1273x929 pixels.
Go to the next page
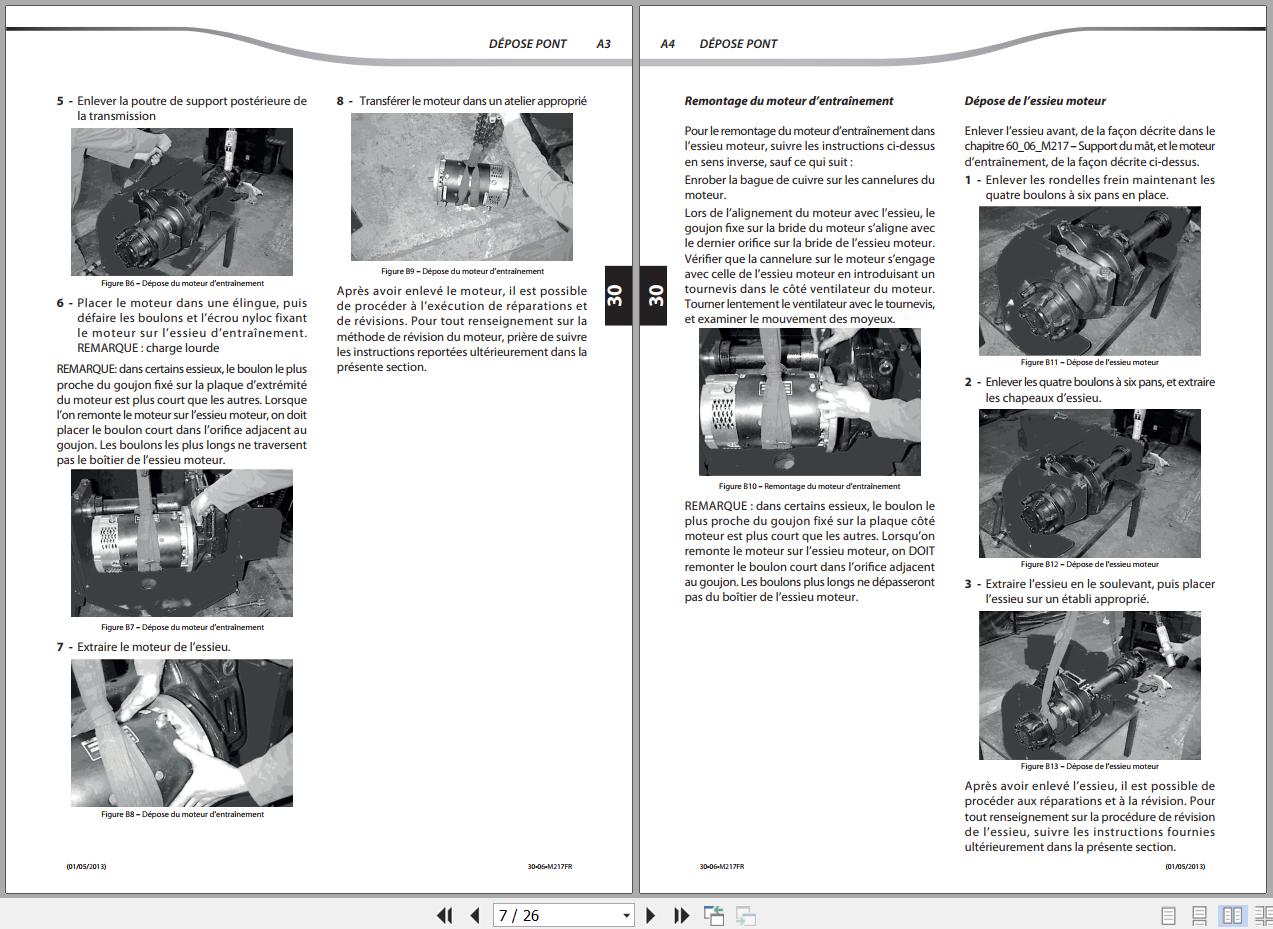tap(651, 915)
